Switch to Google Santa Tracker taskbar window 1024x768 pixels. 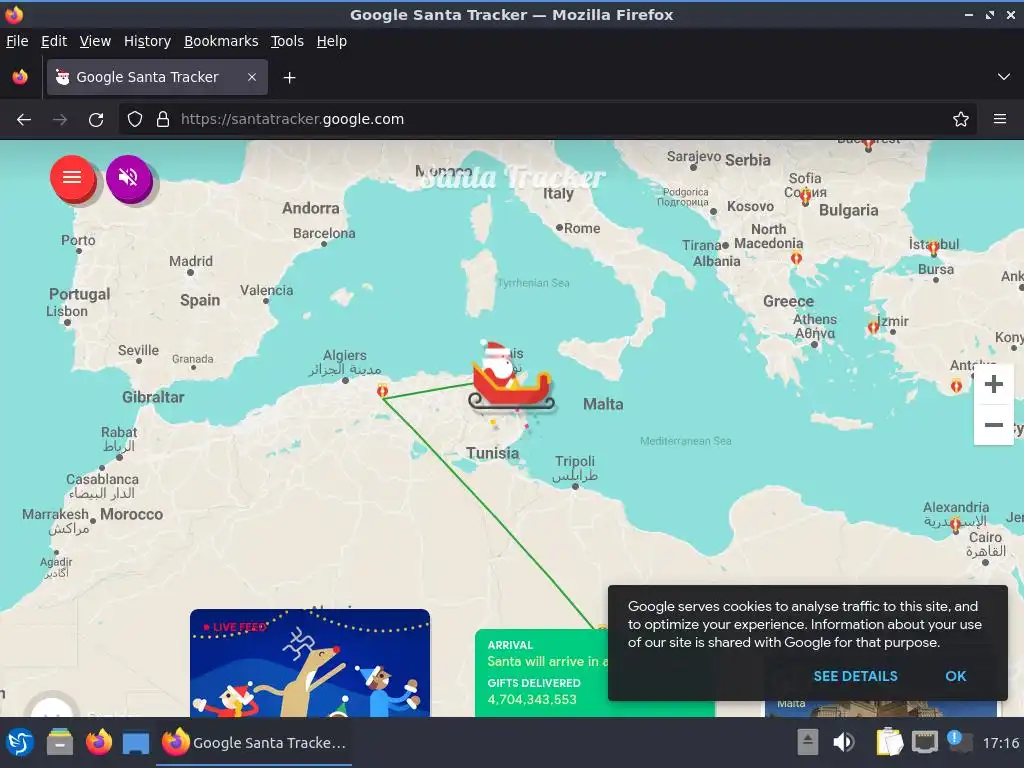click(254, 743)
